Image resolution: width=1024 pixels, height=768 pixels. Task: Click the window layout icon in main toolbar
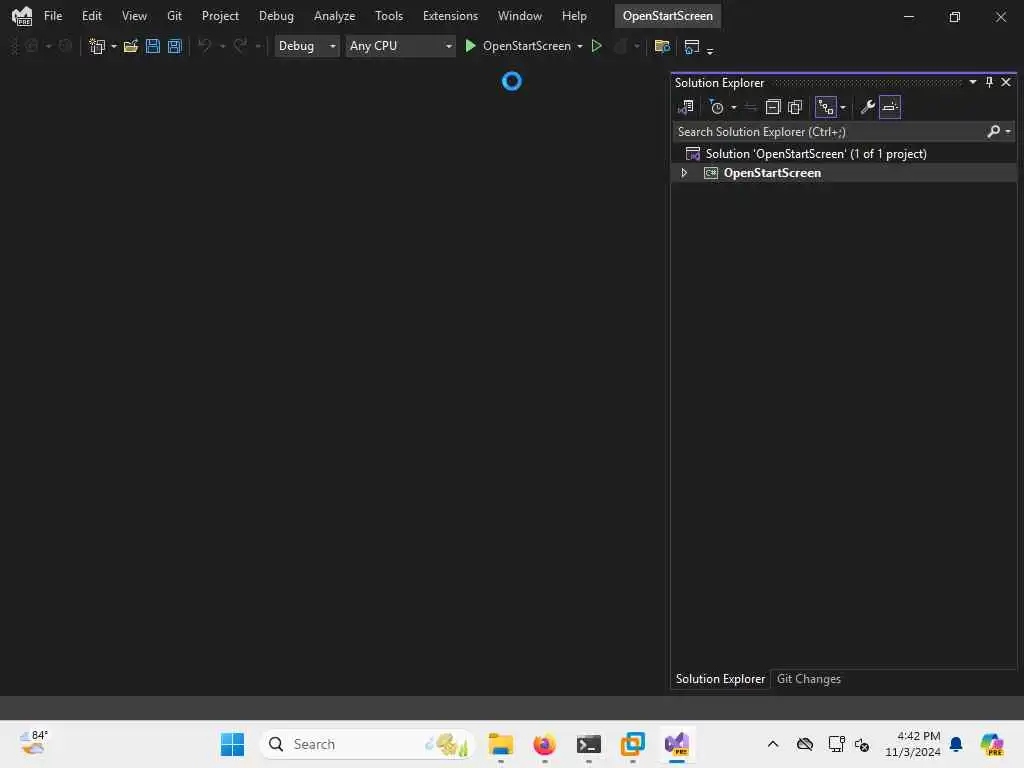pos(692,46)
